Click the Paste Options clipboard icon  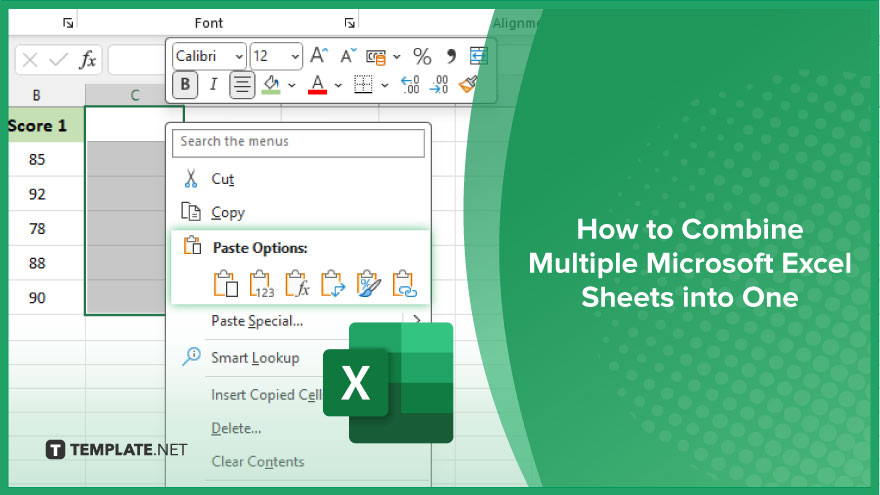click(192, 245)
